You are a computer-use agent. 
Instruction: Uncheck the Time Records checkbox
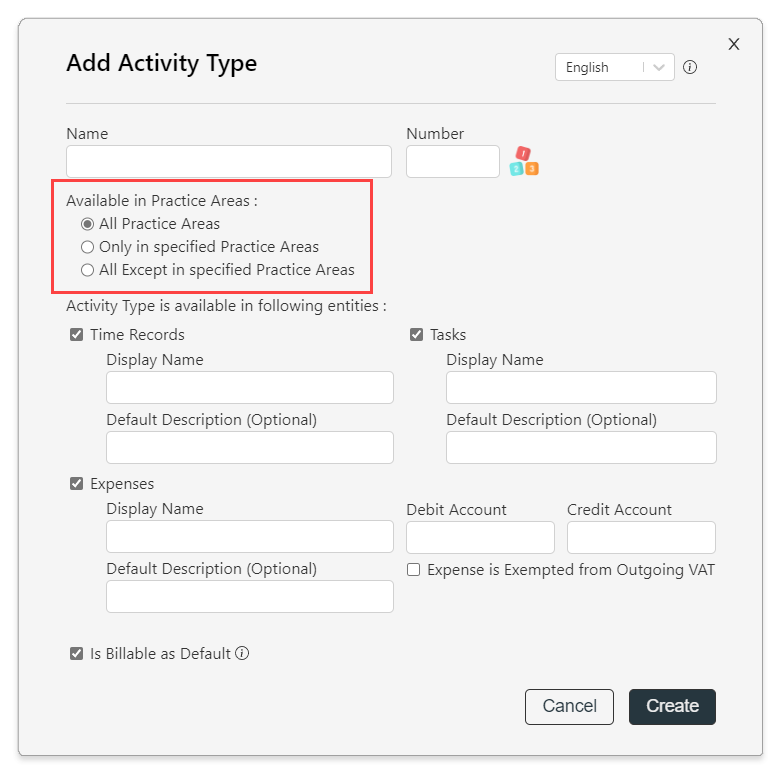point(77,334)
